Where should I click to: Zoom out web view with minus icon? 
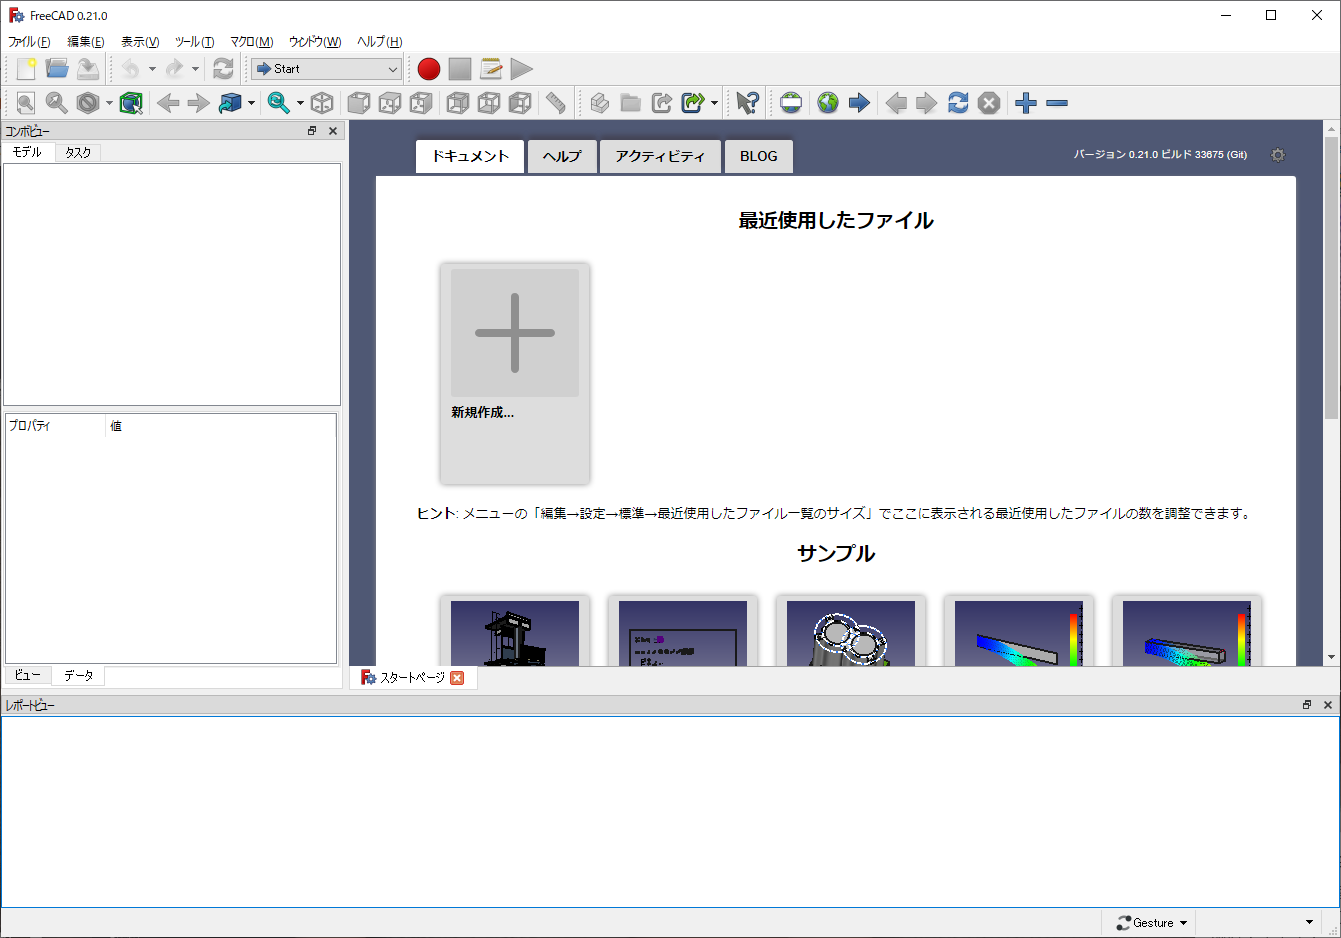(x=1057, y=103)
